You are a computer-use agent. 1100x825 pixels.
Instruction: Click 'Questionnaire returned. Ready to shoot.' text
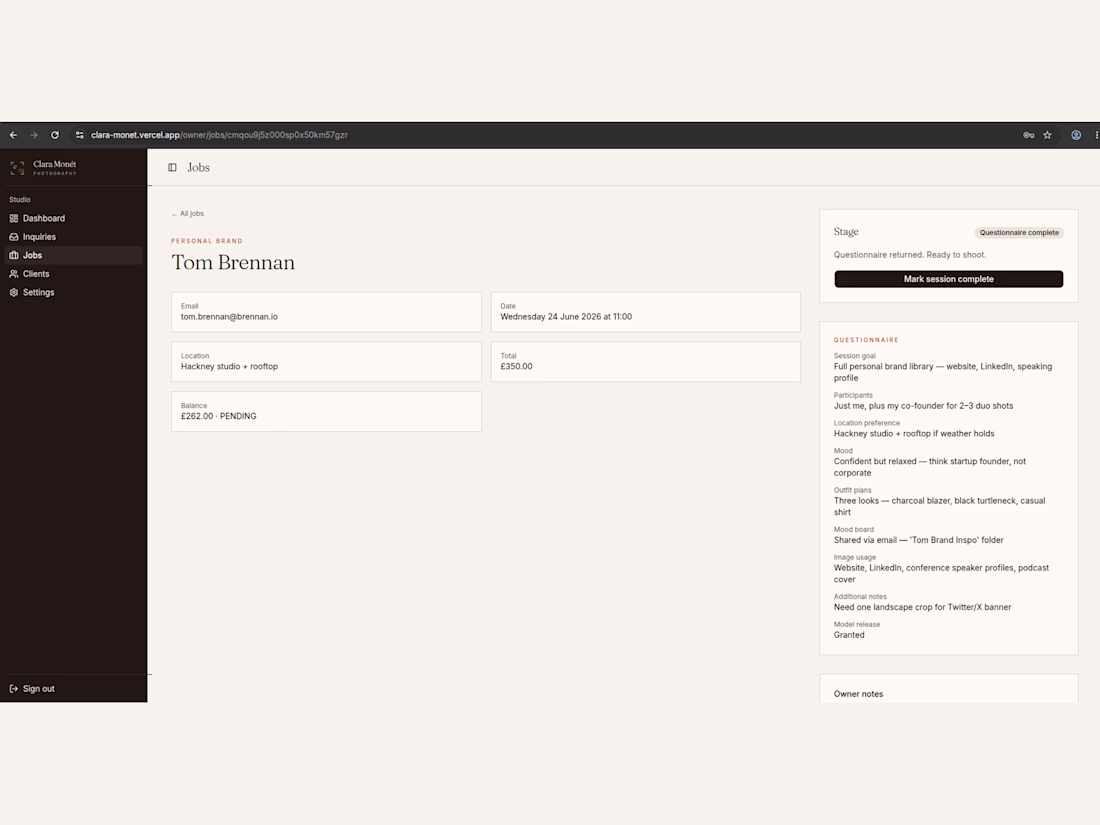coord(910,255)
